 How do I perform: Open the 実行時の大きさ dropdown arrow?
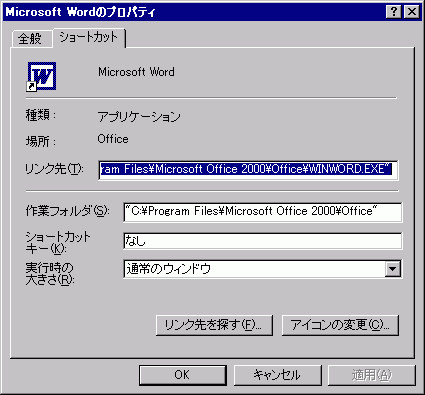point(393,269)
